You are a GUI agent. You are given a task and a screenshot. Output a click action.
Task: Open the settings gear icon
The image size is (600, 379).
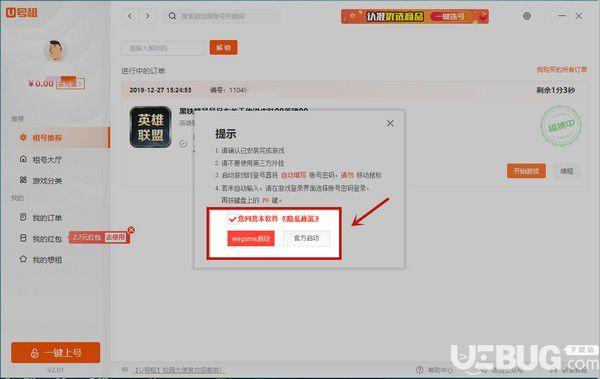[527, 16]
